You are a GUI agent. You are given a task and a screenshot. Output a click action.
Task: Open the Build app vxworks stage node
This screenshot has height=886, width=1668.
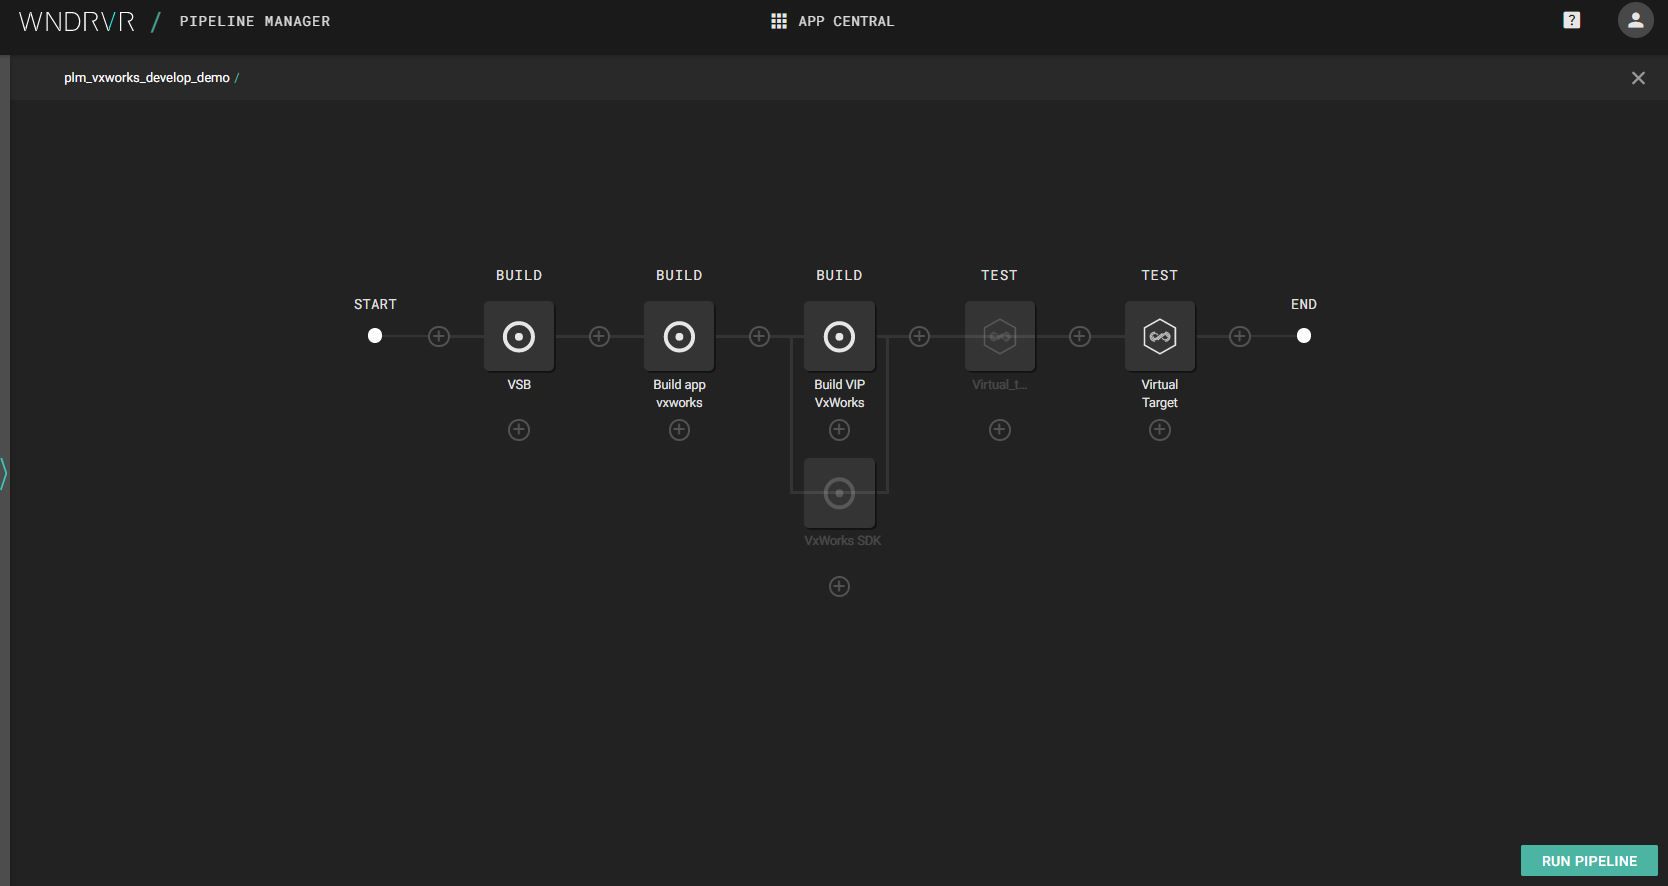tap(679, 336)
